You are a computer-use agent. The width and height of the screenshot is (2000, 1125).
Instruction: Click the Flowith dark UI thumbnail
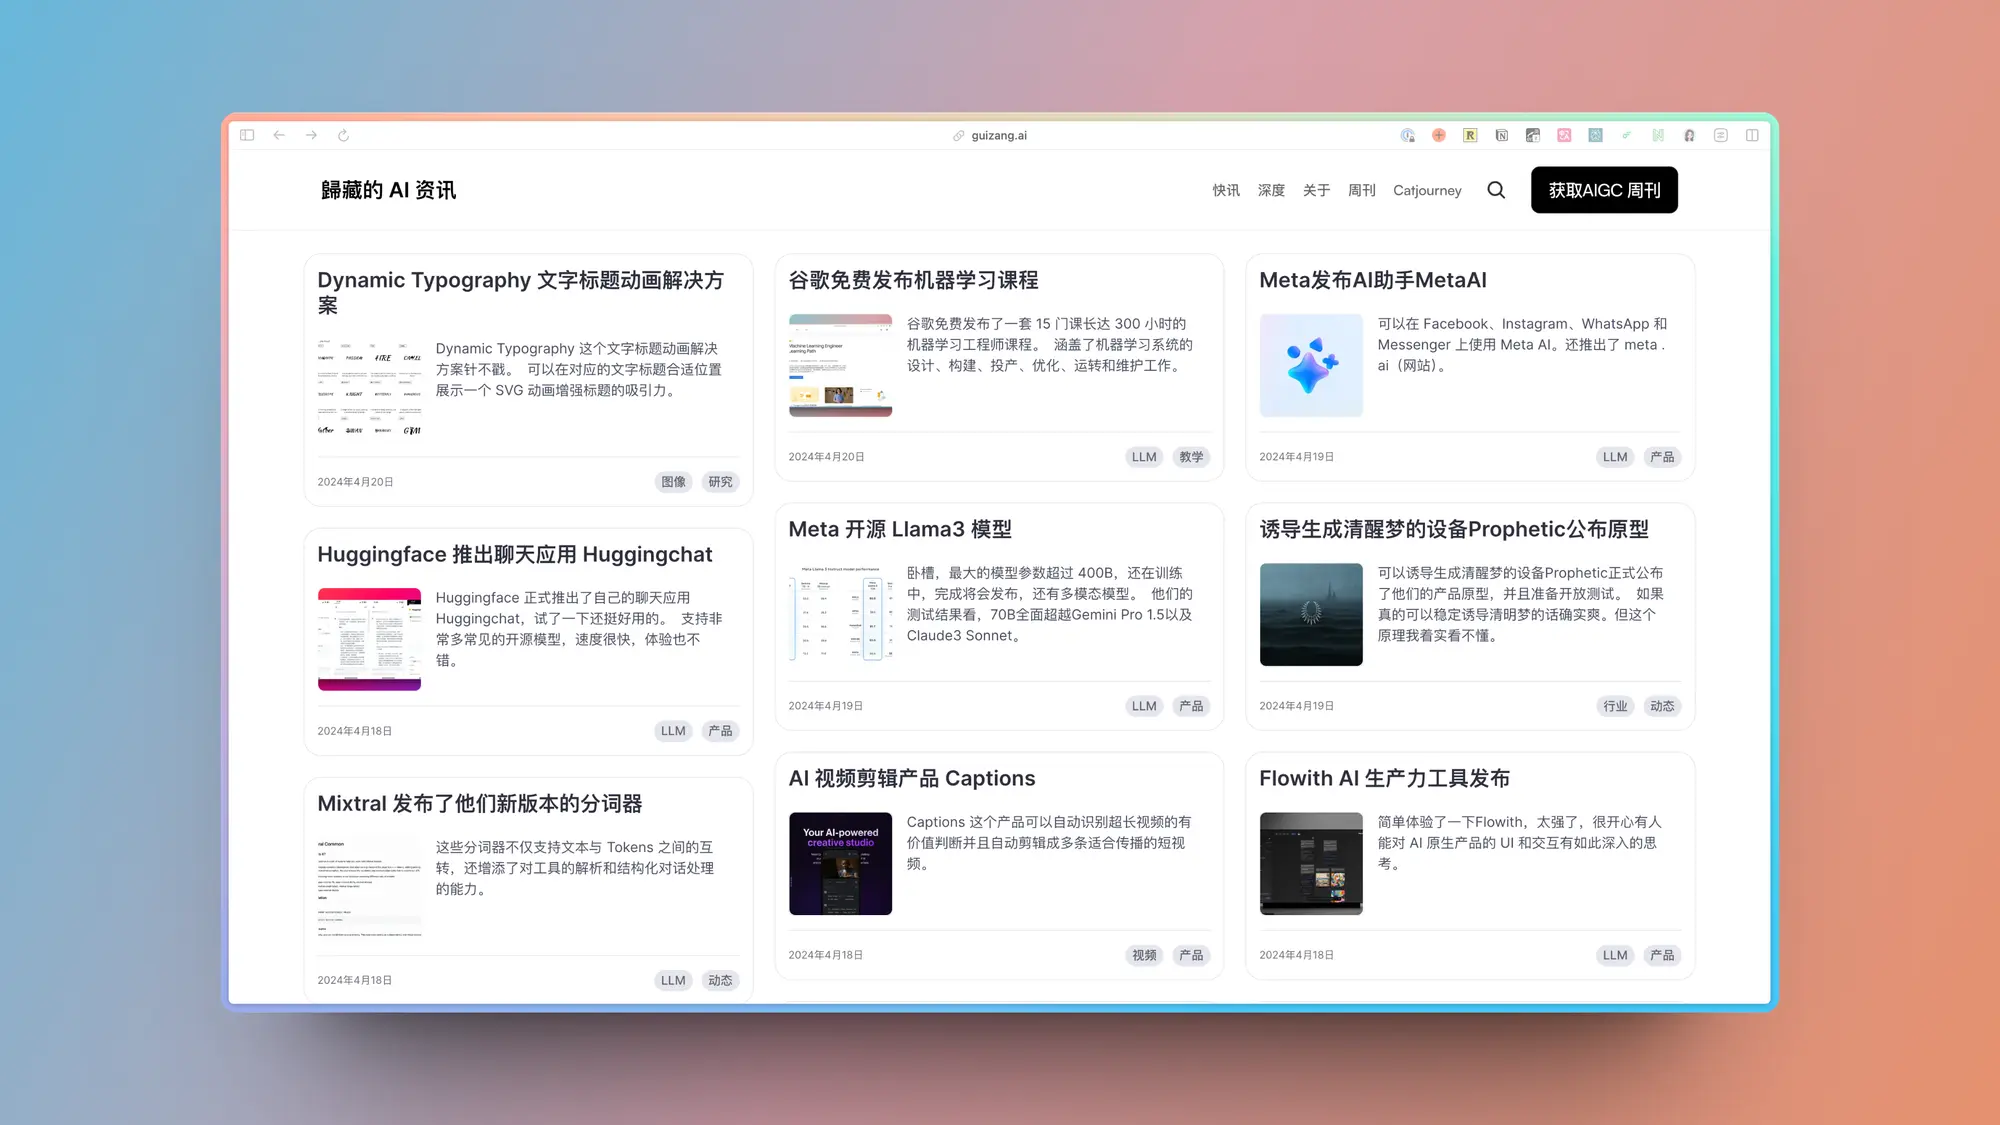1311,863
